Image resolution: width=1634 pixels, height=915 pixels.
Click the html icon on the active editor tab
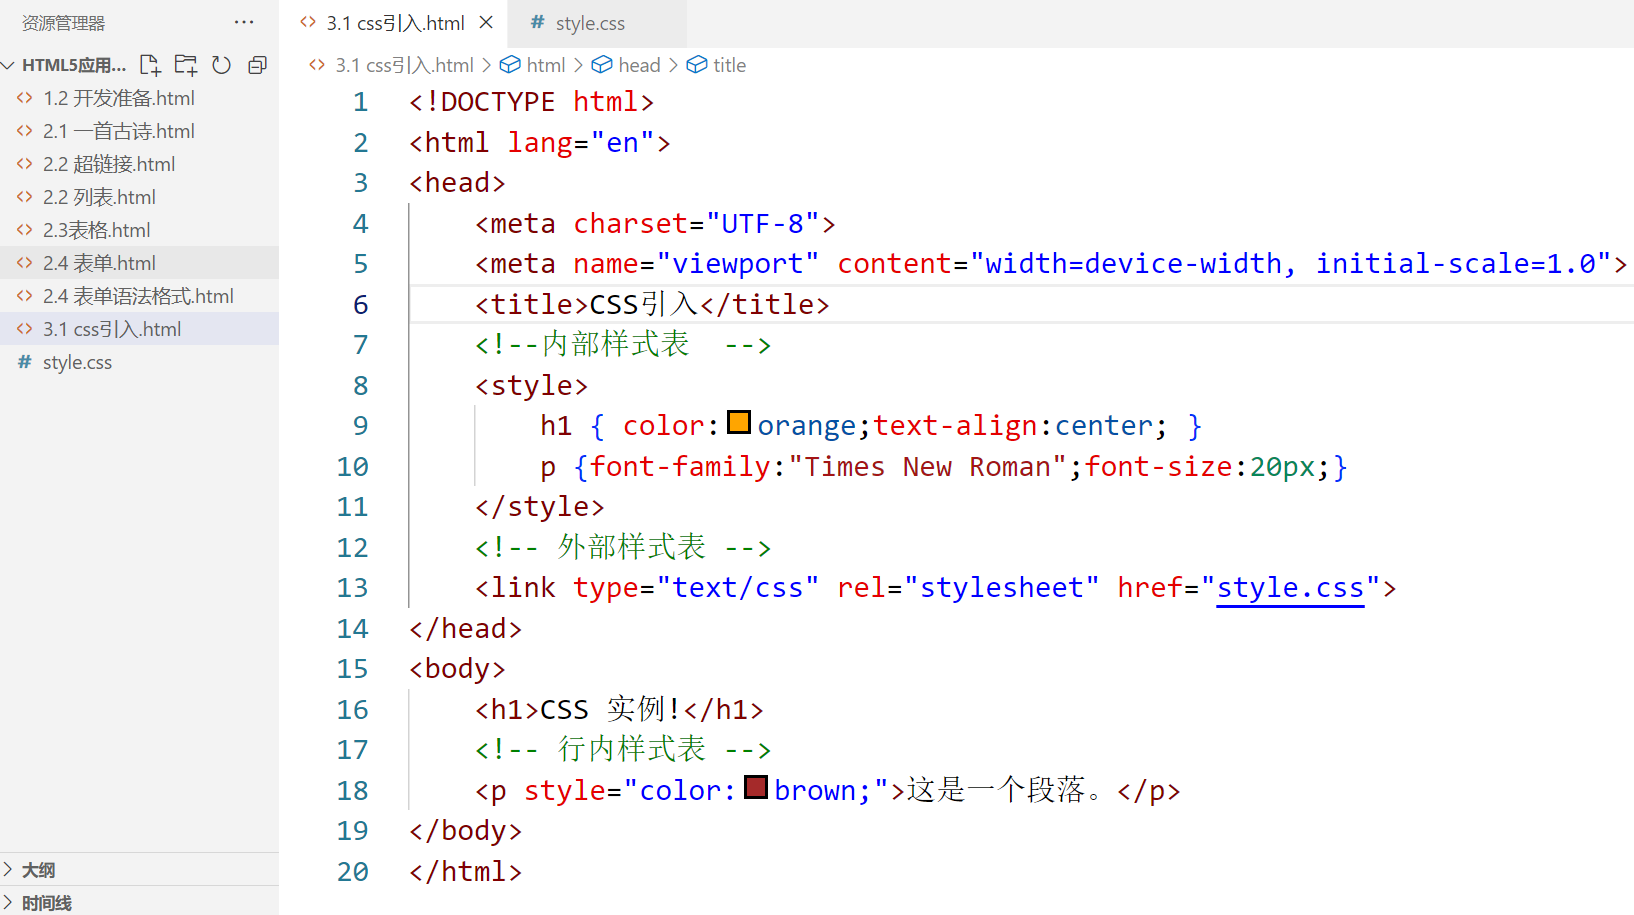pos(308,22)
